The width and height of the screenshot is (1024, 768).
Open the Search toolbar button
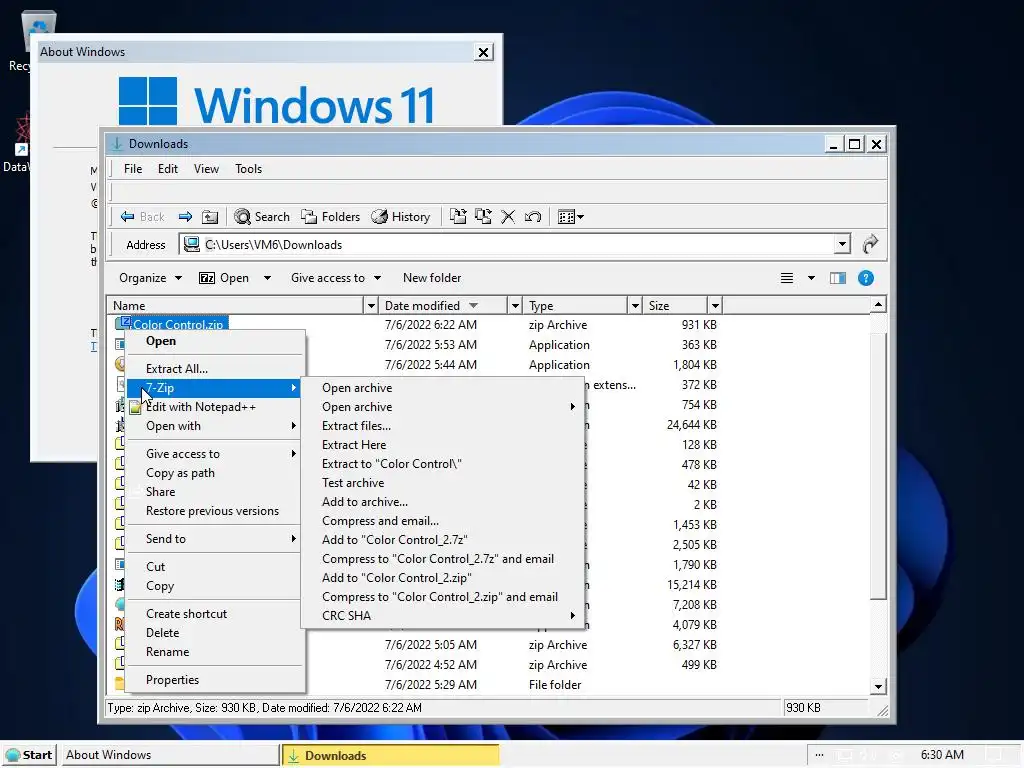coord(262,217)
